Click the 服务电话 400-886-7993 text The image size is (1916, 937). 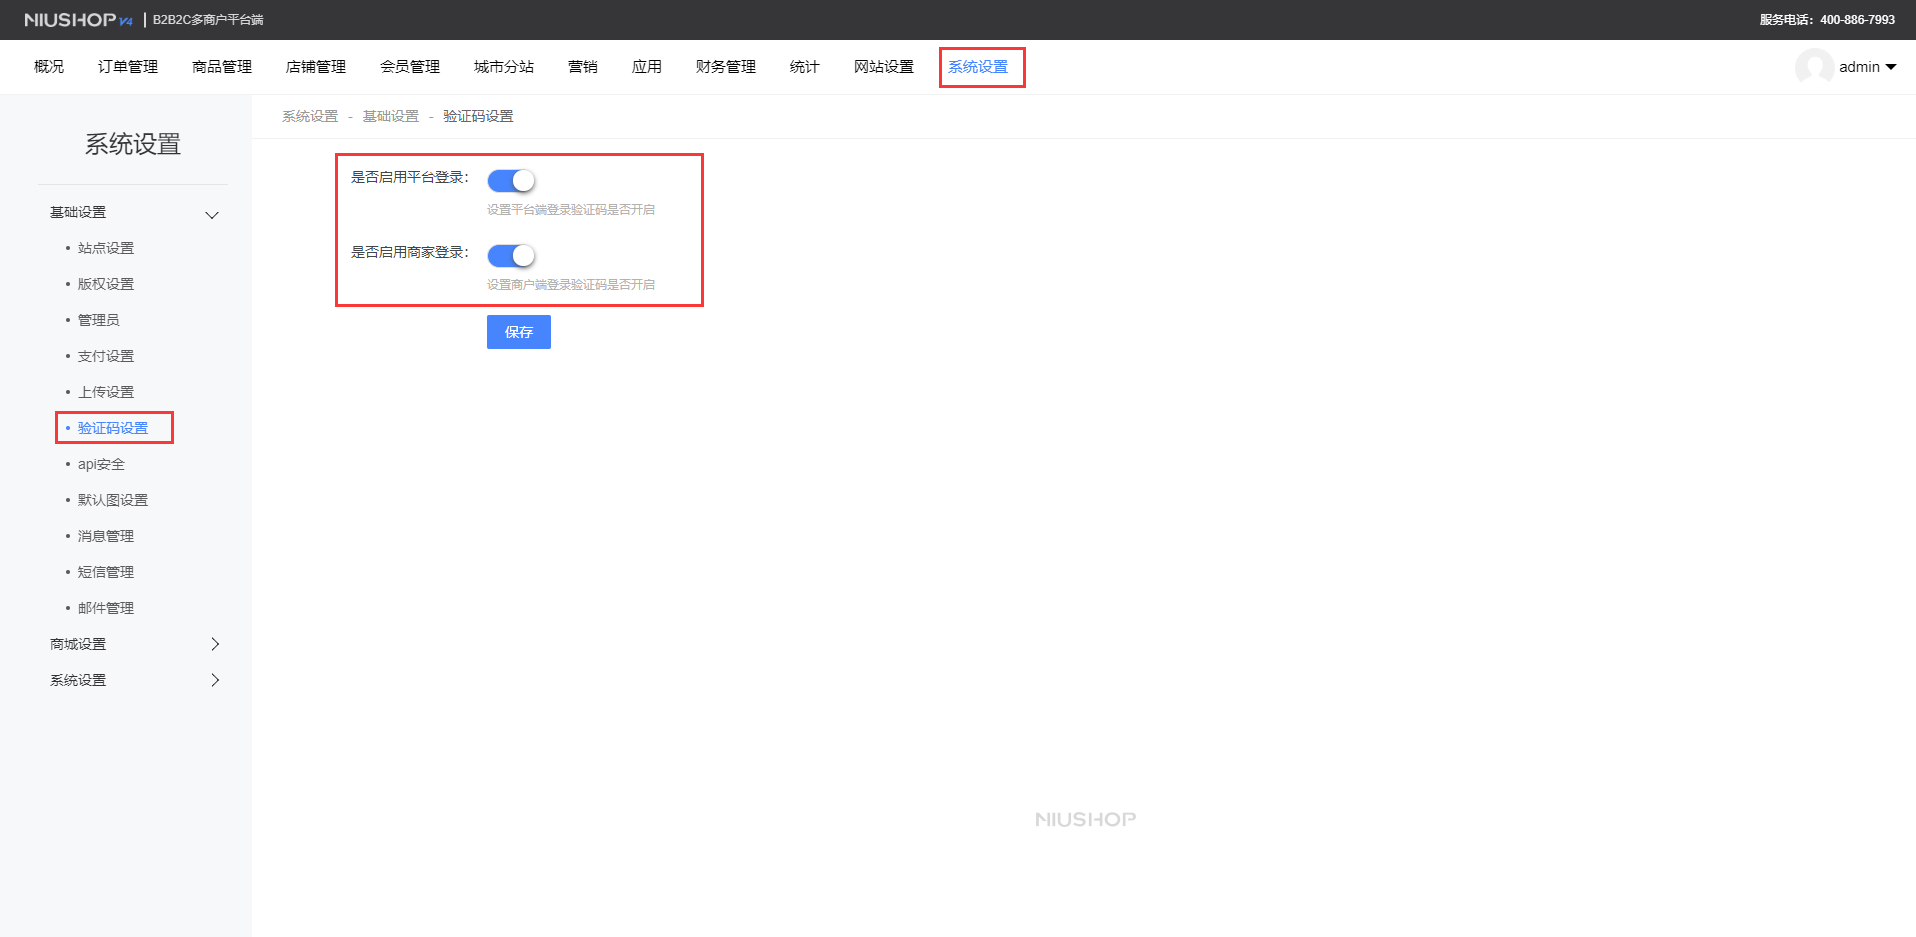point(1827,20)
